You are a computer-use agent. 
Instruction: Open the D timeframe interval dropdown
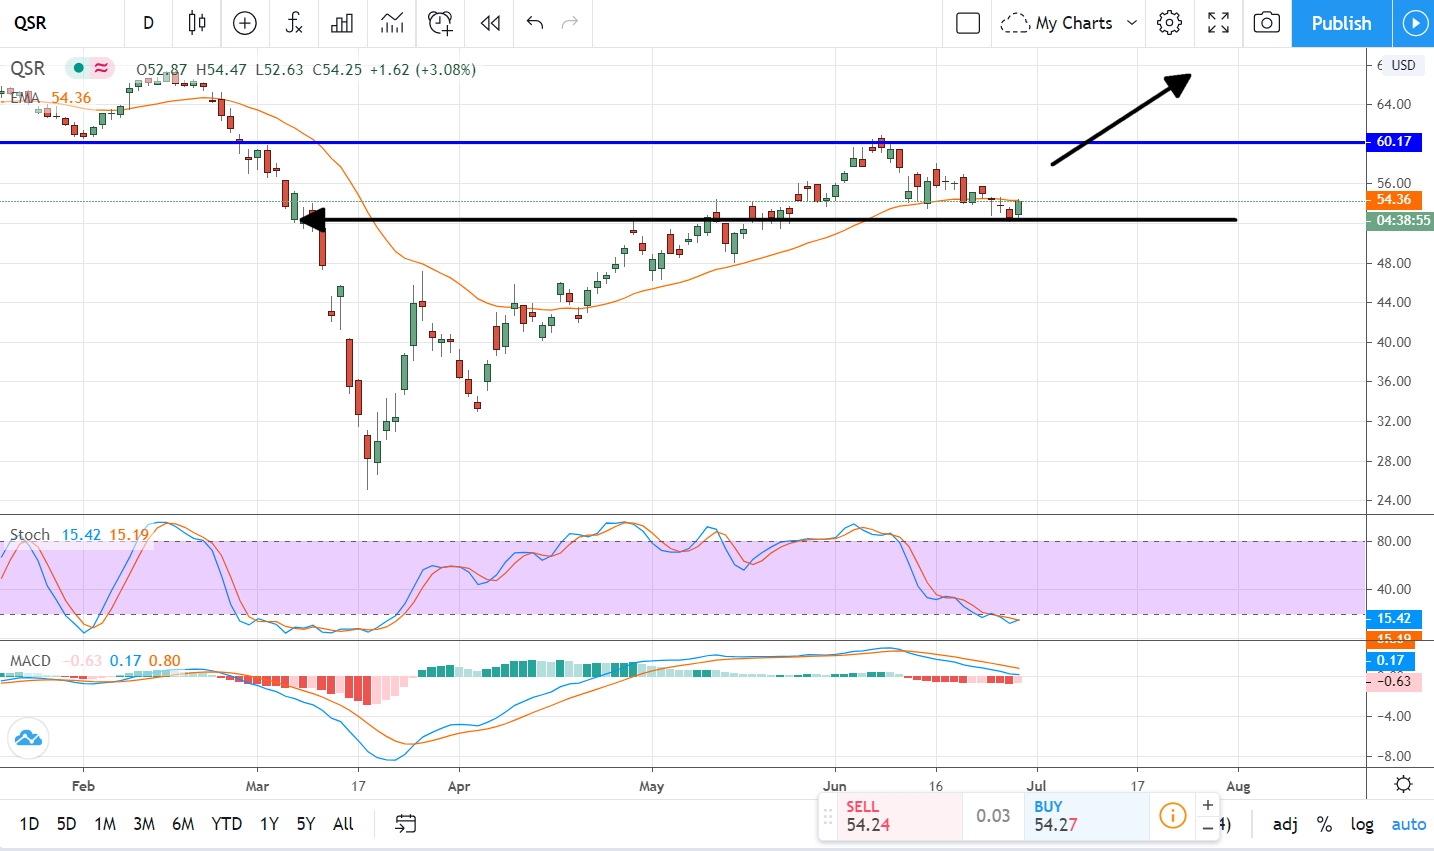click(x=148, y=23)
